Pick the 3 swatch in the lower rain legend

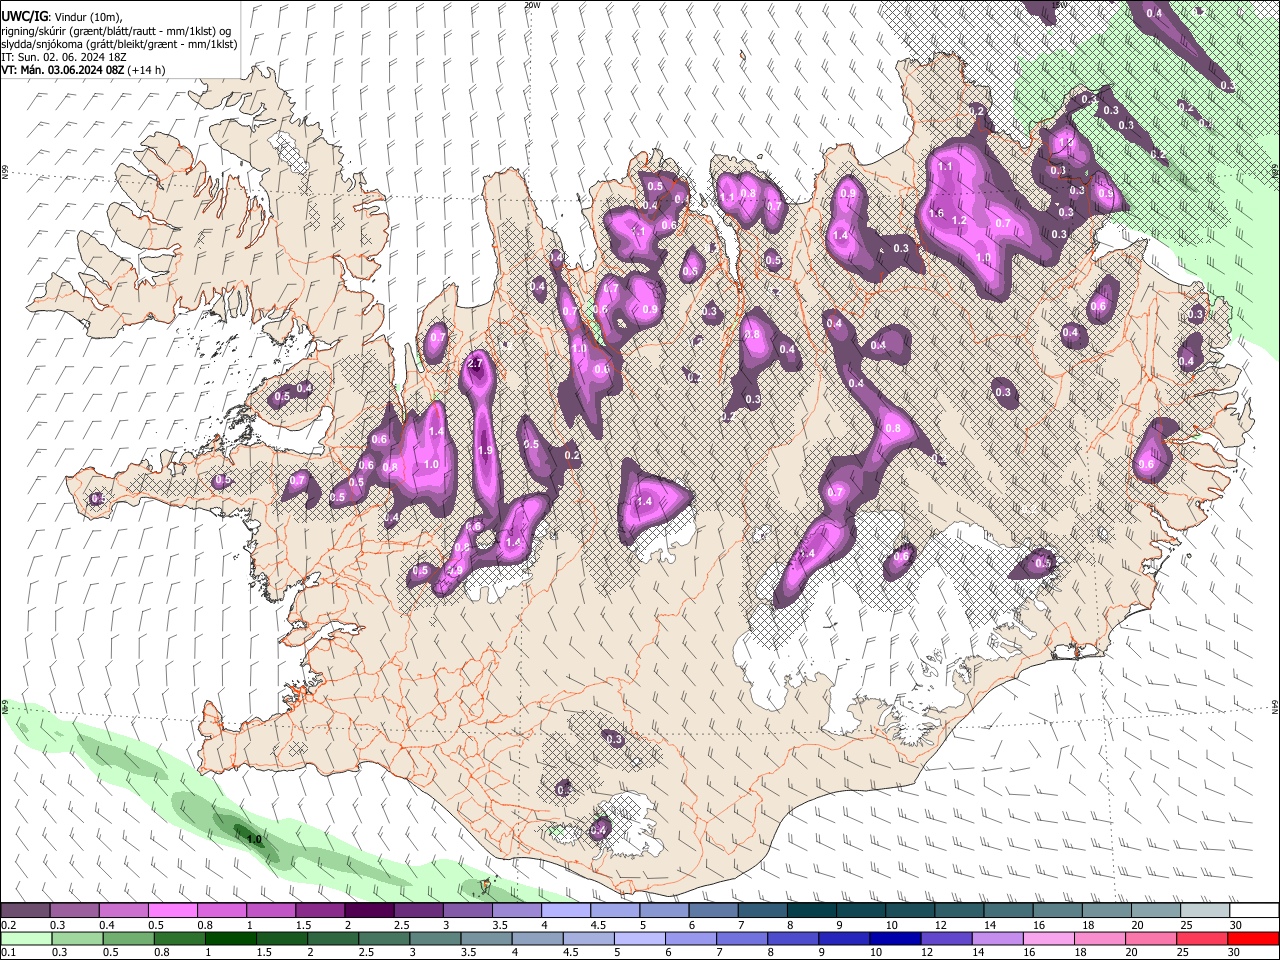(x=435, y=938)
